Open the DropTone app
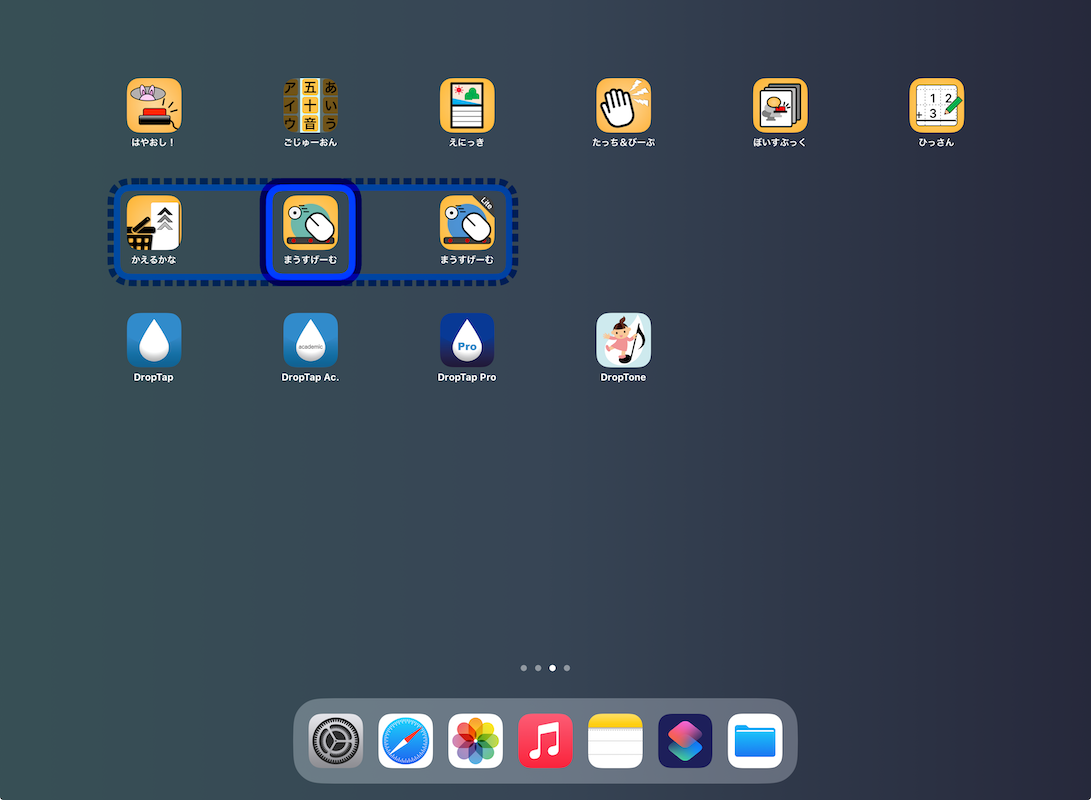 pyautogui.click(x=623, y=340)
